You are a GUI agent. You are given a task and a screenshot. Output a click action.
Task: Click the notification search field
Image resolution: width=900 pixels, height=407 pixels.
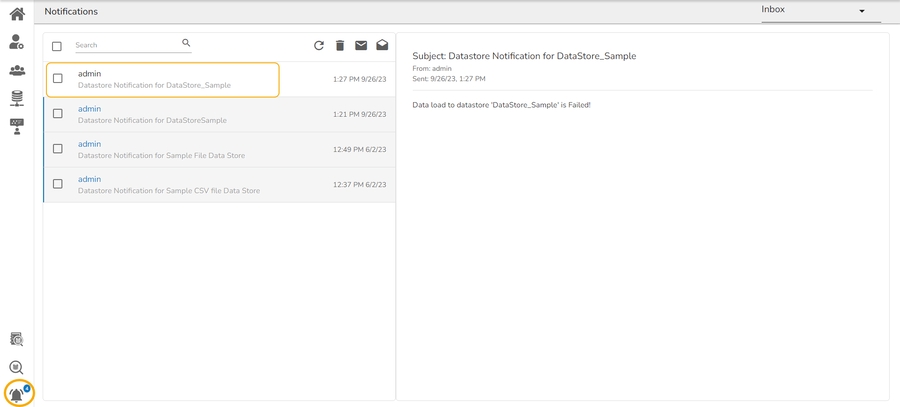point(125,45)
